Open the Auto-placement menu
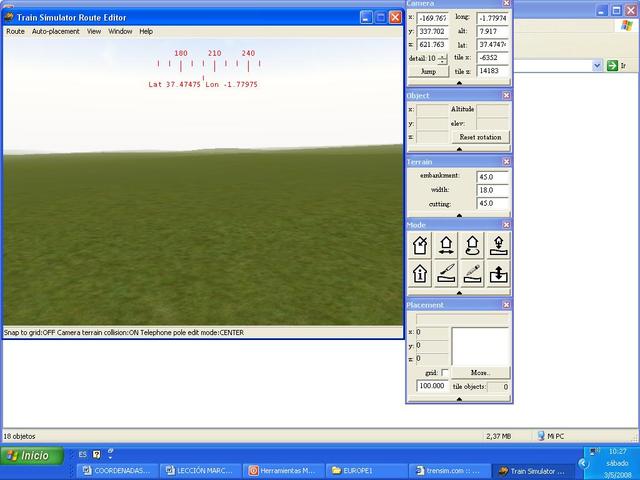This screenshot has height=480, width=640. [x=54, y=31]
